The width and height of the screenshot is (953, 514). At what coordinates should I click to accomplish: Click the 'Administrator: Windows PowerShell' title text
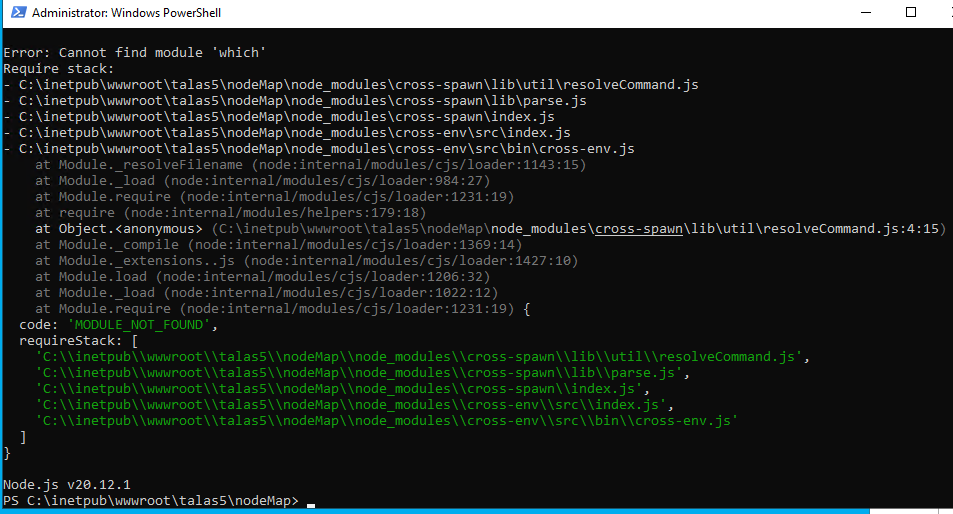click(x=127, y=13)
